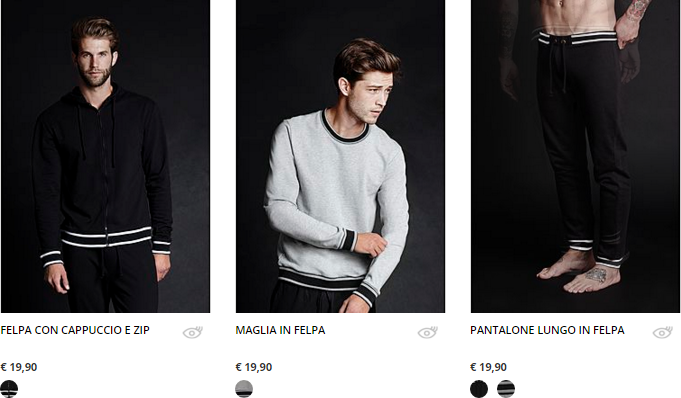Open the grey sweatshirt model photo
This screenshot has width=681, height=398.
coord(340,156)
